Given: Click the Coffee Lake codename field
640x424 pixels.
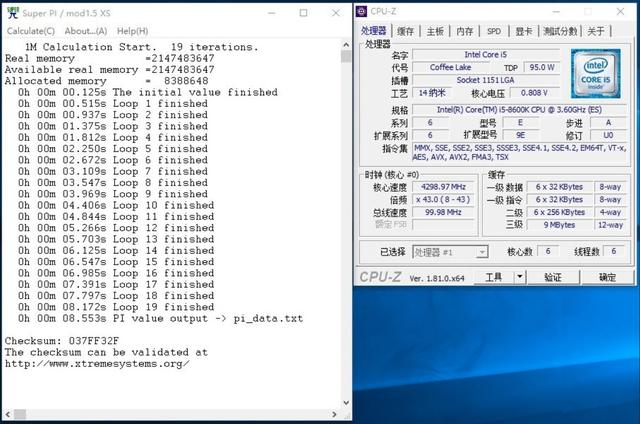Looking at the screenshot, I should pyautogui.click(x=450, y=67).
